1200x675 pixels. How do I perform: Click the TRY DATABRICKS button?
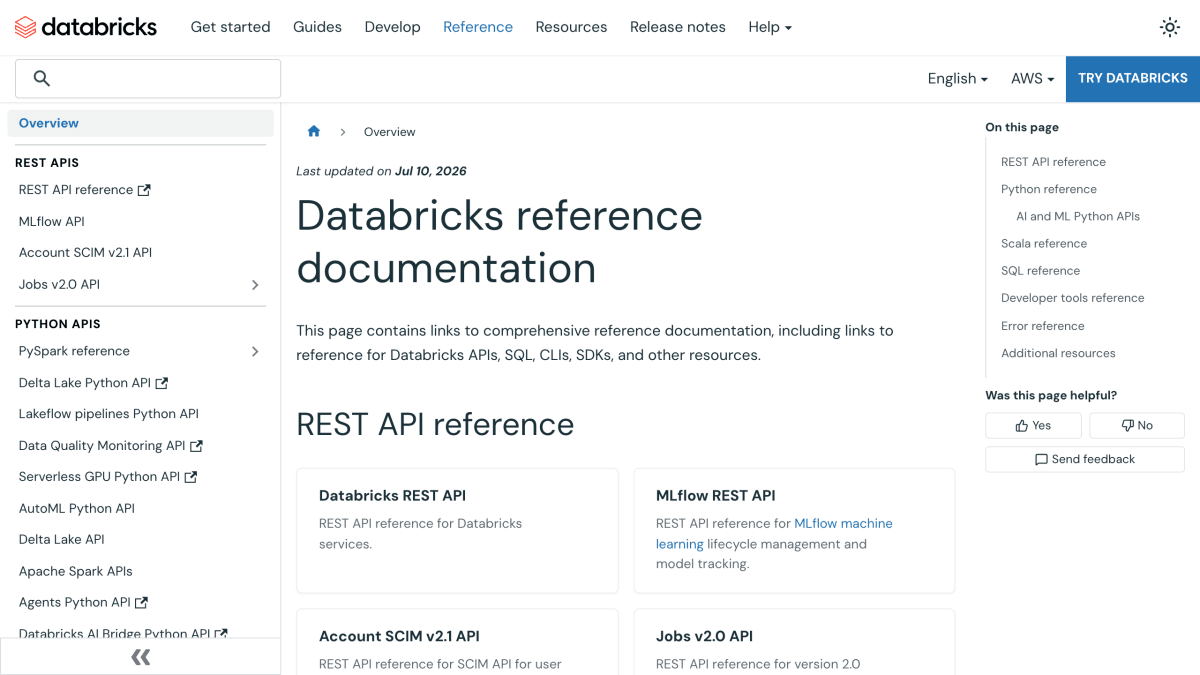coord(1133,78)
